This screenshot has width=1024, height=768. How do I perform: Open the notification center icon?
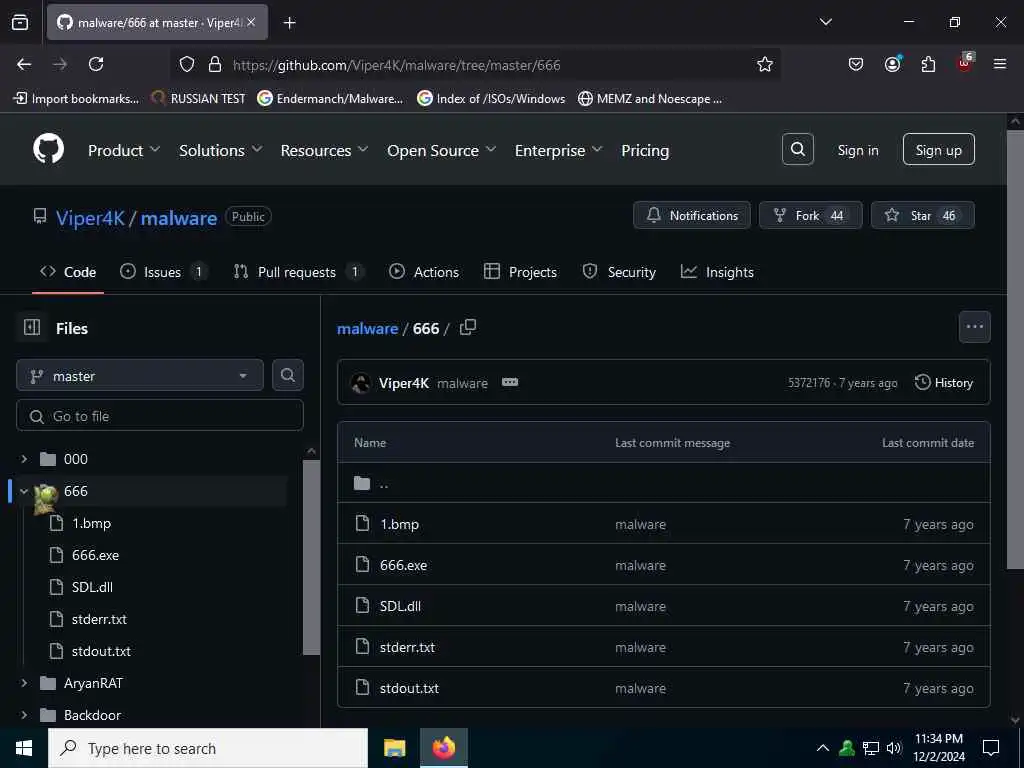click(991, 748)
